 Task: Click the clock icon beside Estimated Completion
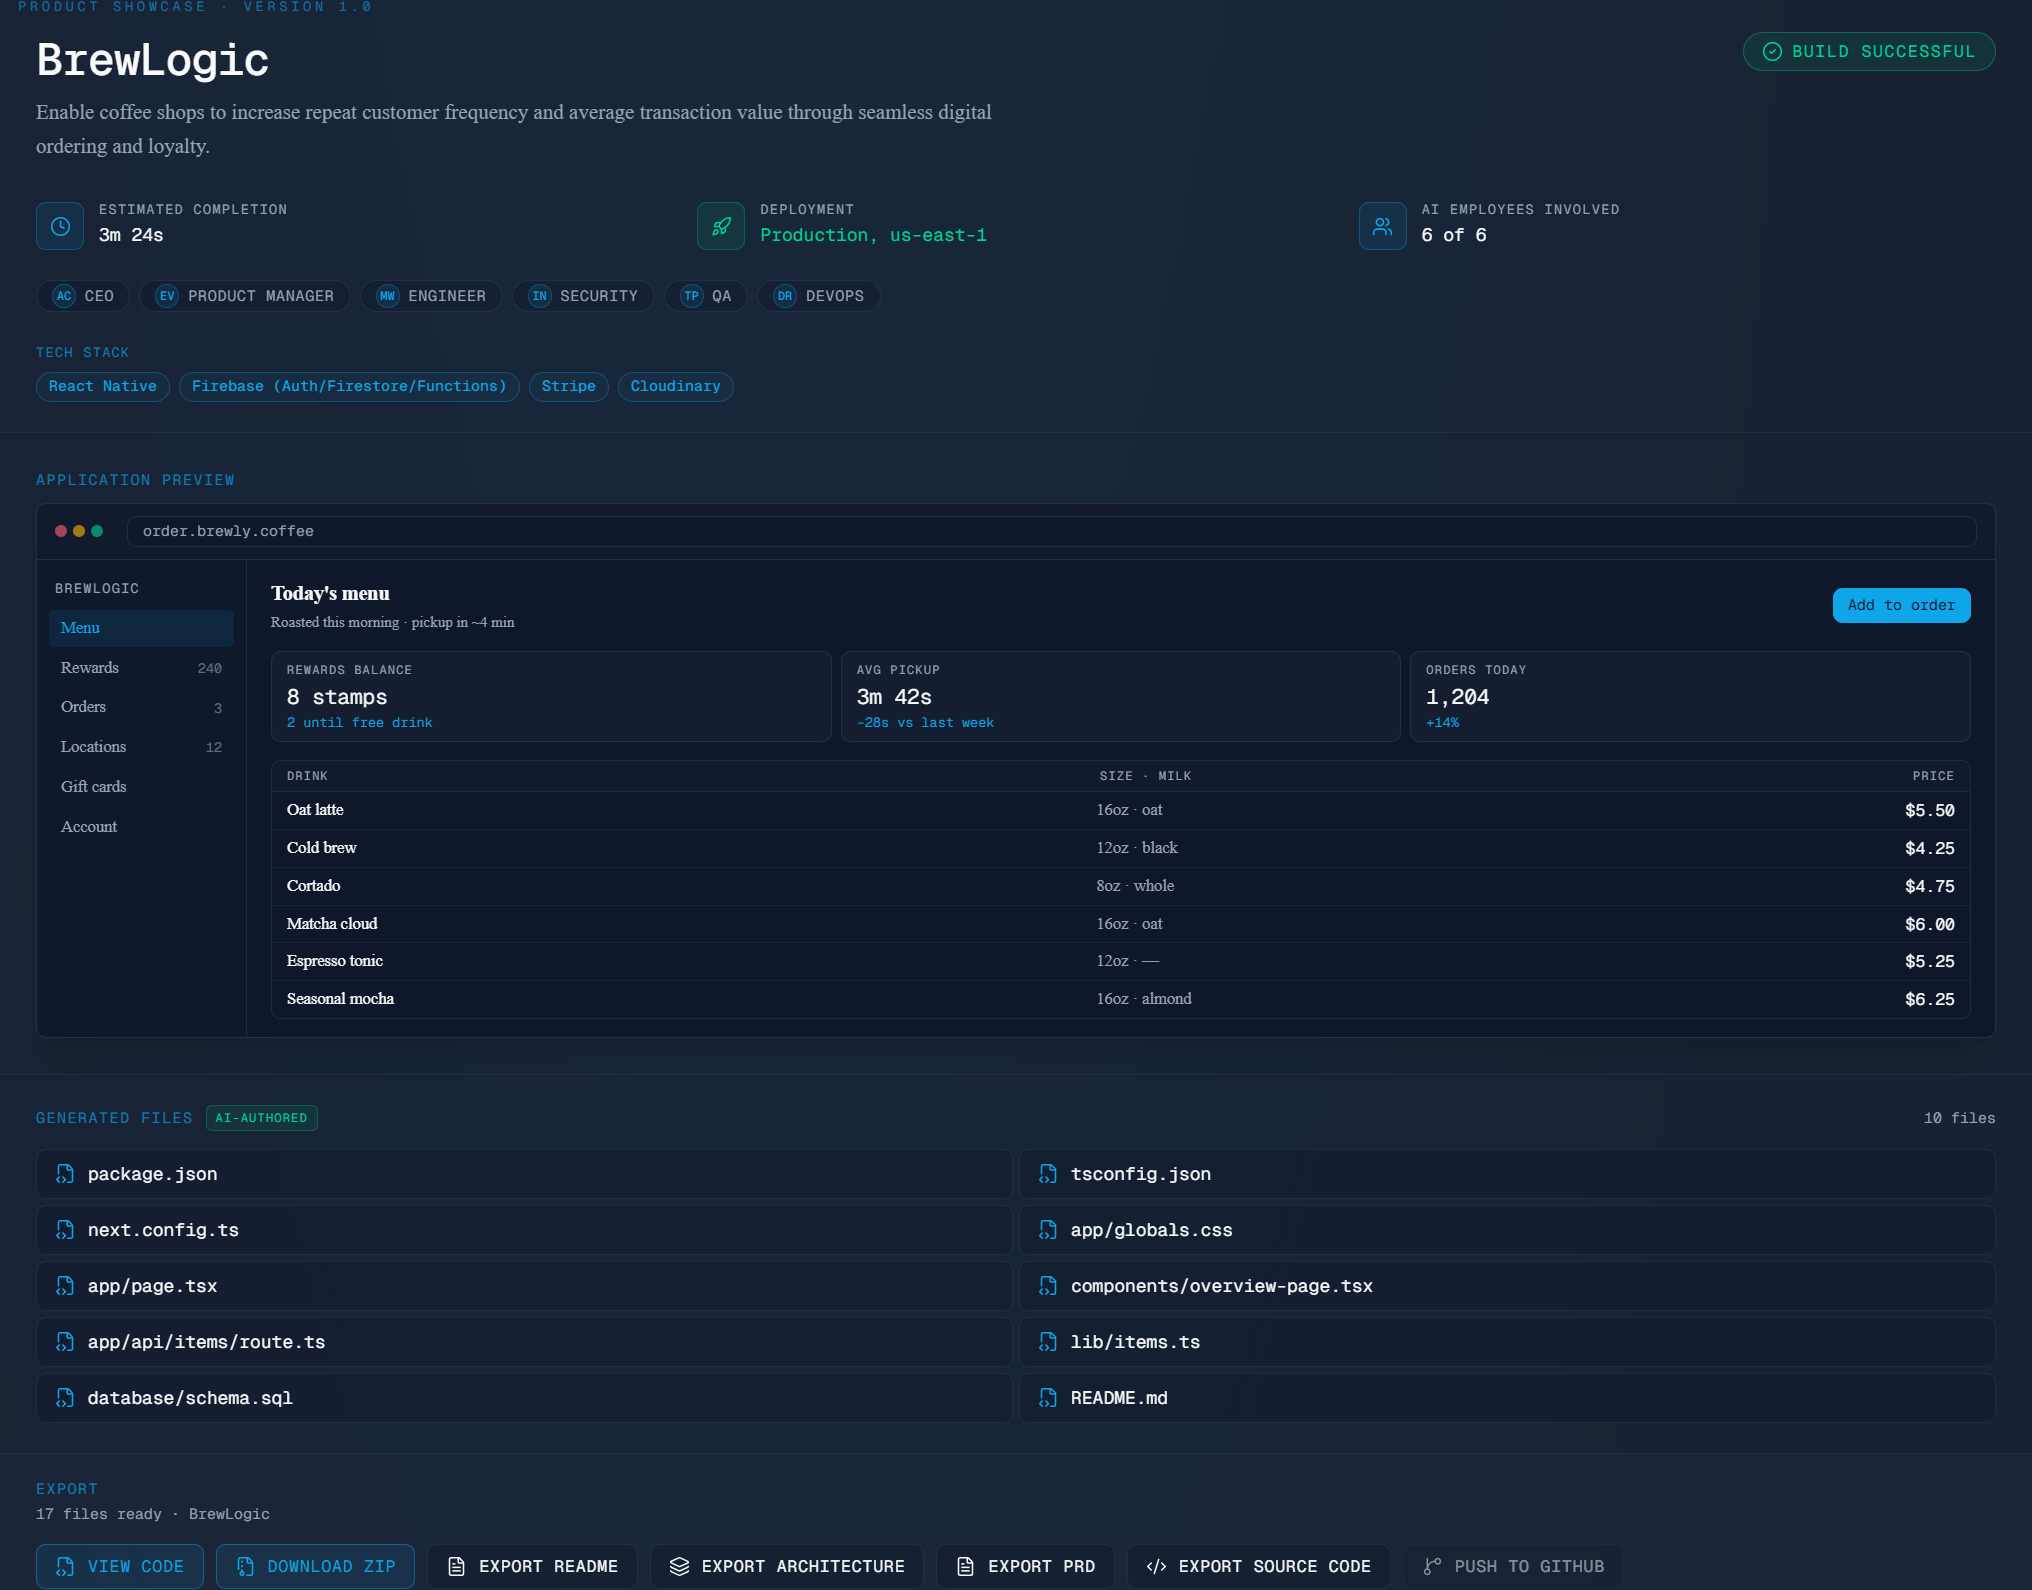[x=60, y=226]
